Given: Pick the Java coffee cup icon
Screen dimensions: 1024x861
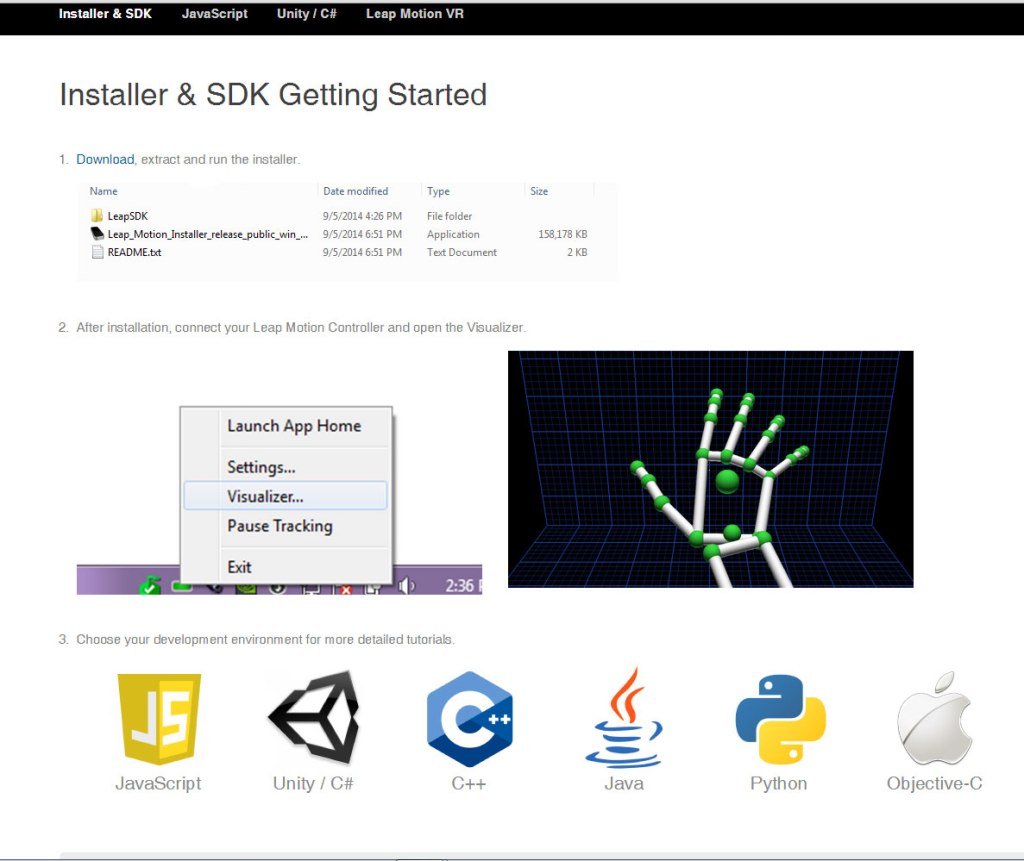Looking at the screenshot, I should [x=622, y=718].
